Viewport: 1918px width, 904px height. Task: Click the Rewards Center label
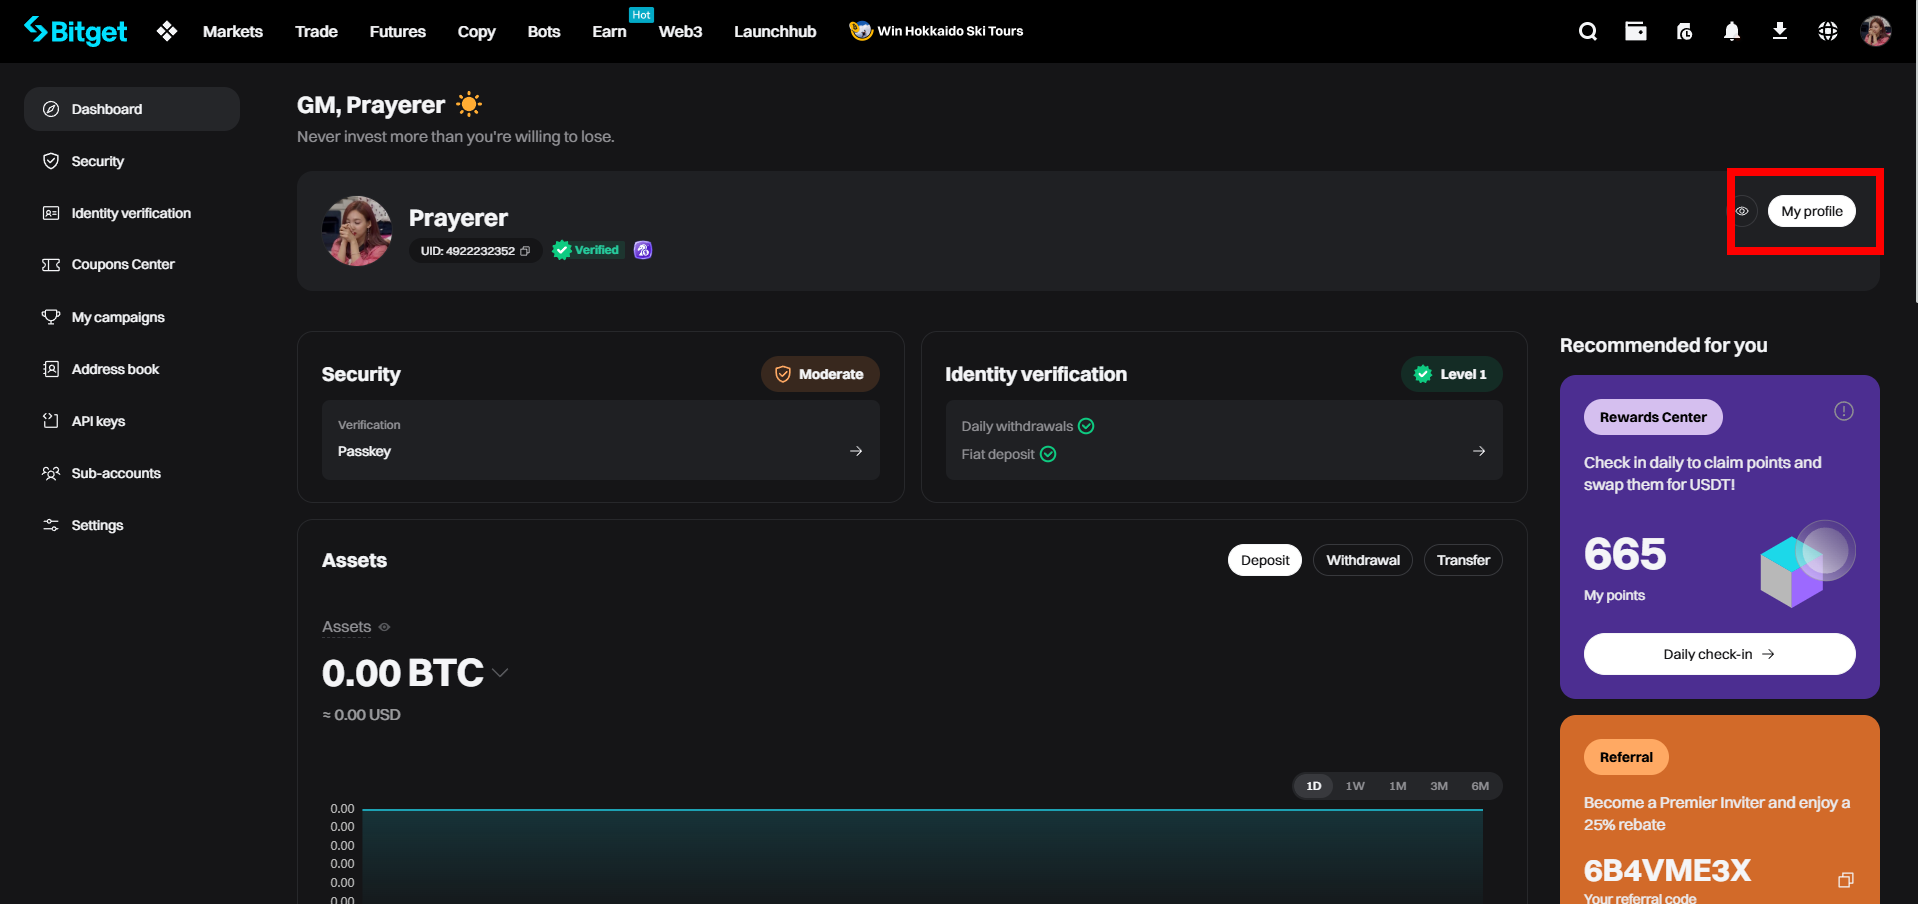coord(1653,417)
